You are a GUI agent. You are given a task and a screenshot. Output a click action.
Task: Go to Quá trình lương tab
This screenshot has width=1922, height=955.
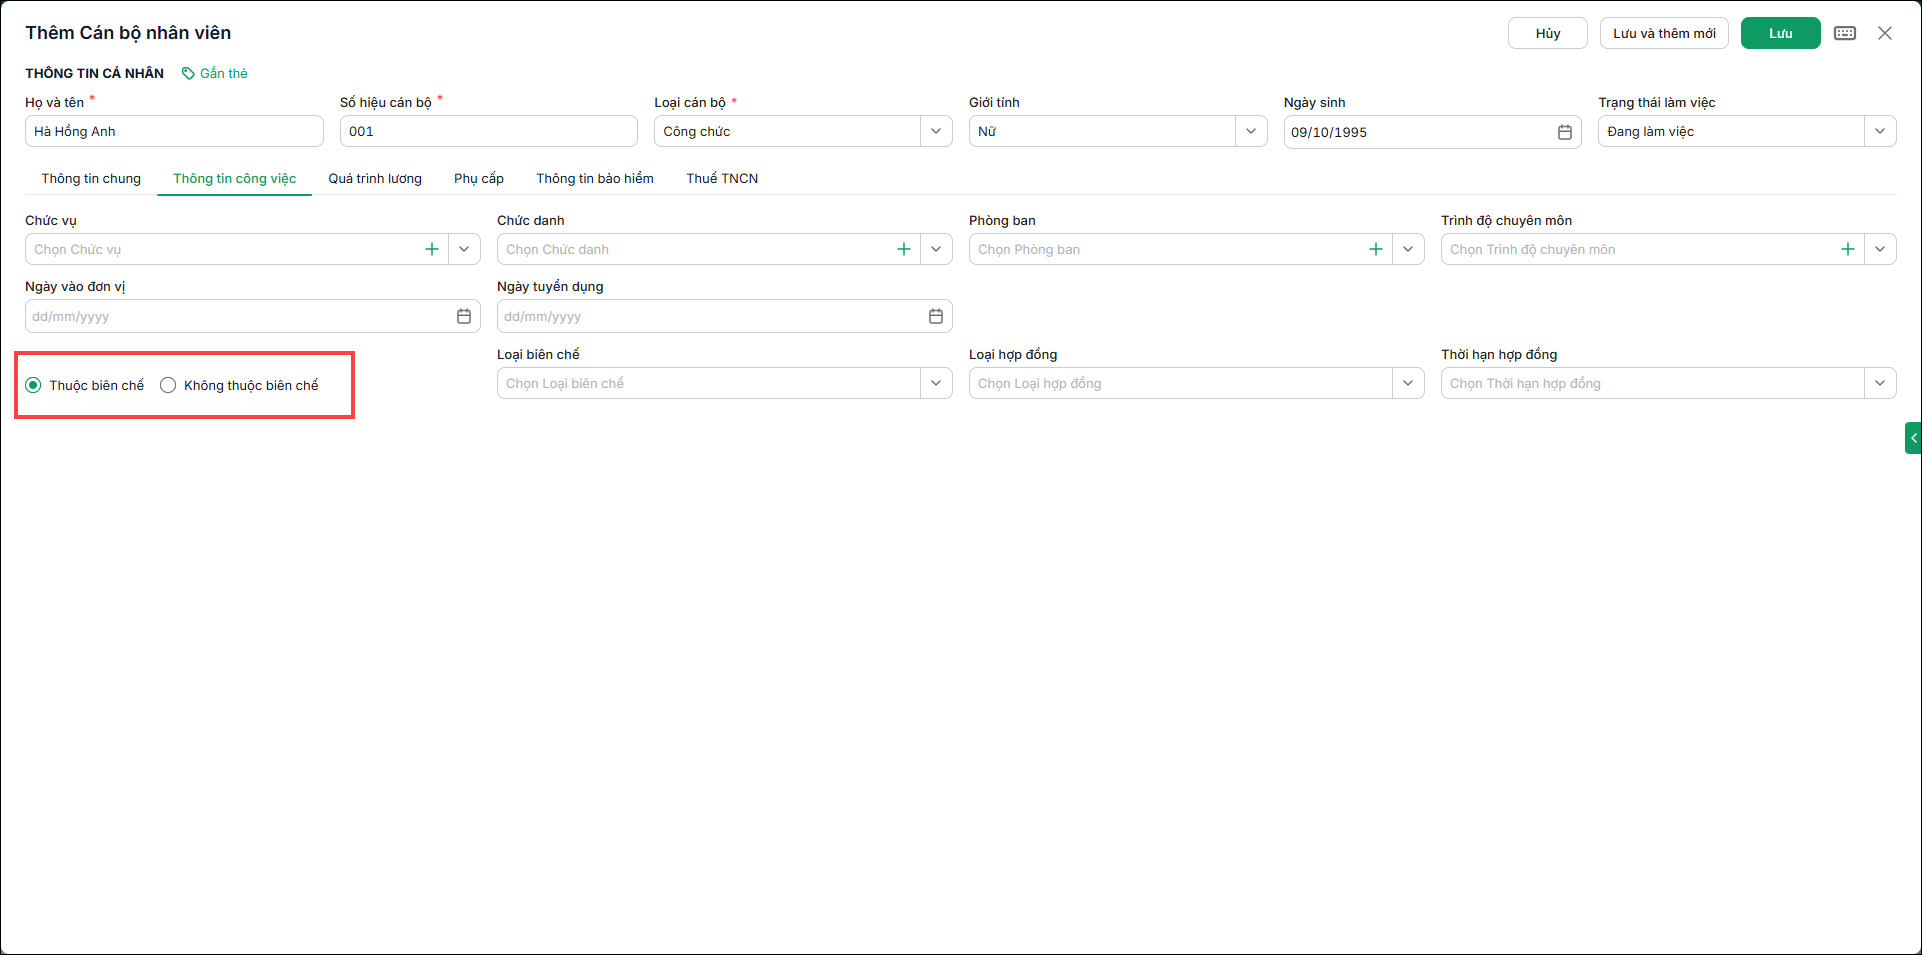click(375, 178)
